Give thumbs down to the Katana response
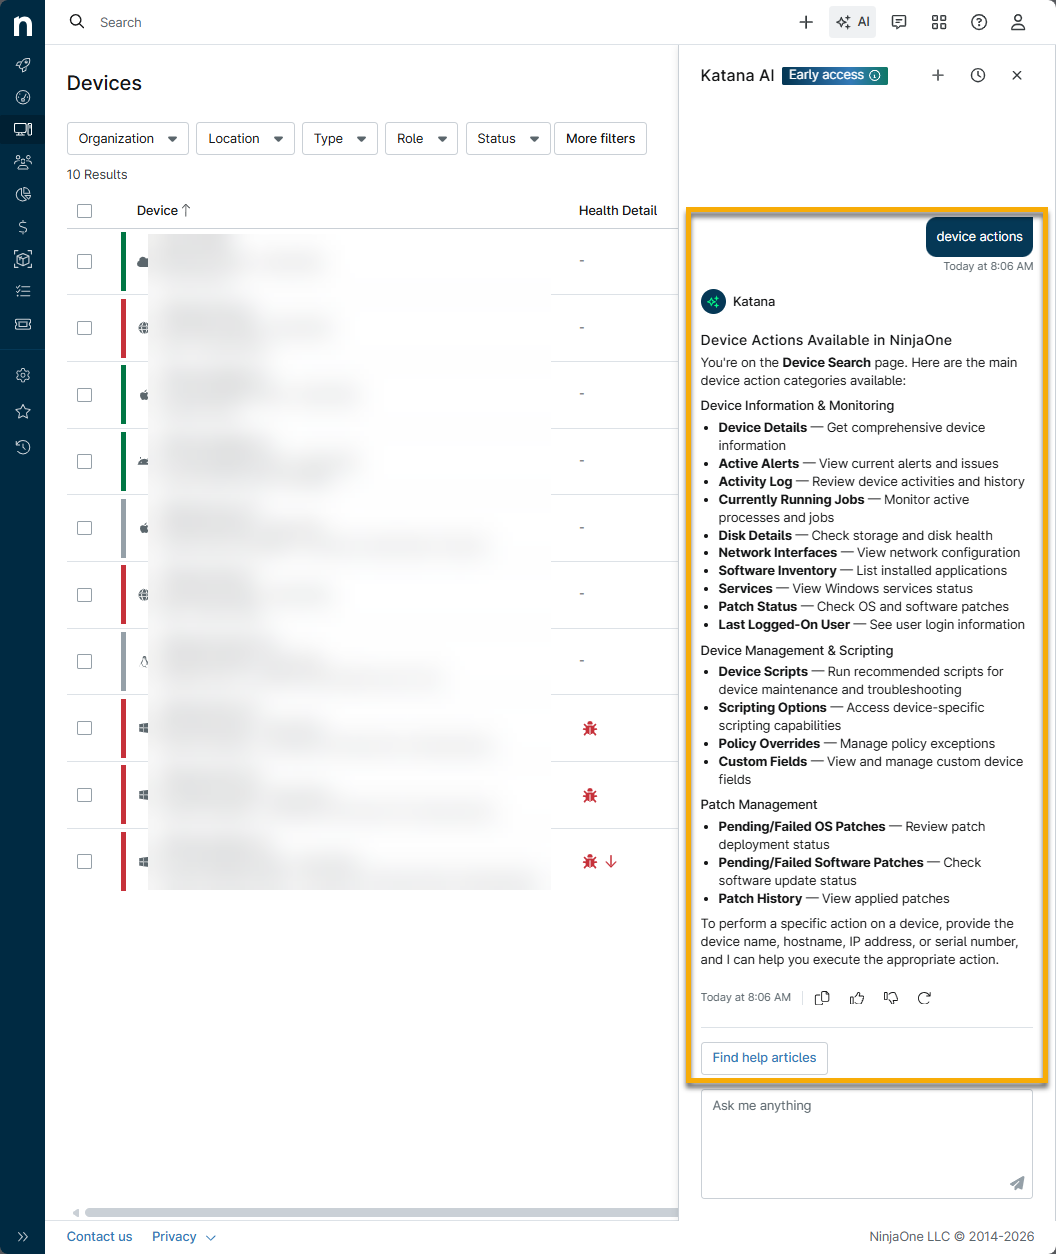This screenshot has height=1254, width=1056. point(891,998)
